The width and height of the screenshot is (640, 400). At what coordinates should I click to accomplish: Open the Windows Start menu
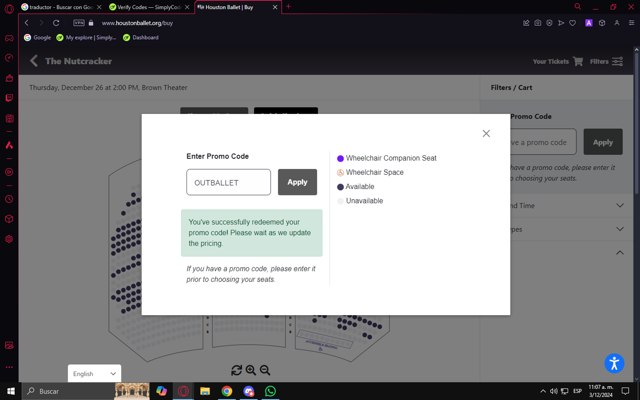tap(11, 391)
